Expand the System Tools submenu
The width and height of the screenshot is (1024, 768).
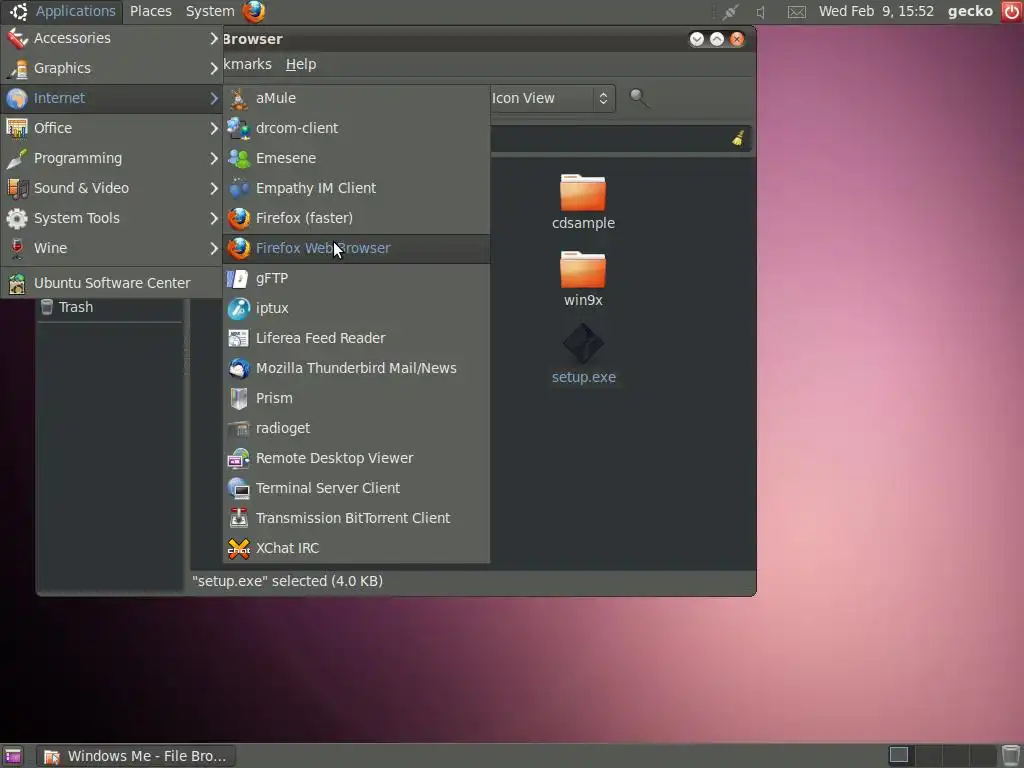tap(112, 218)
